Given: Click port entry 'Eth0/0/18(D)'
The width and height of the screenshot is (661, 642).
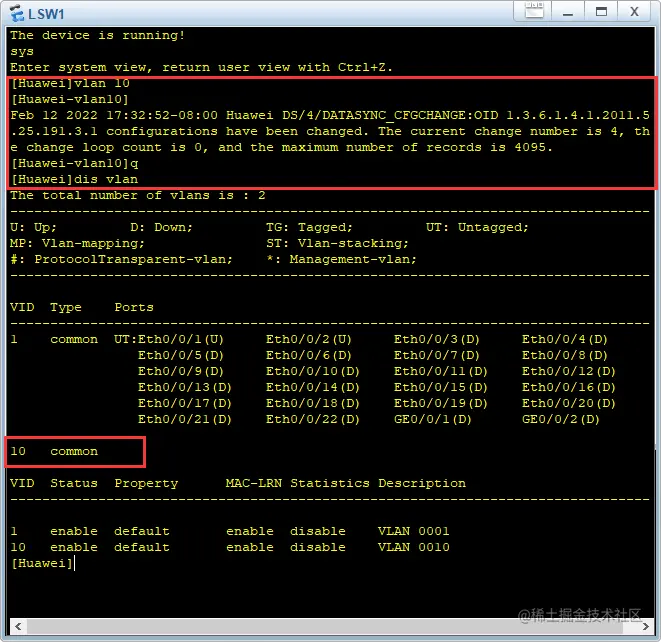Looking at the screenshot, I should (312, 403).
